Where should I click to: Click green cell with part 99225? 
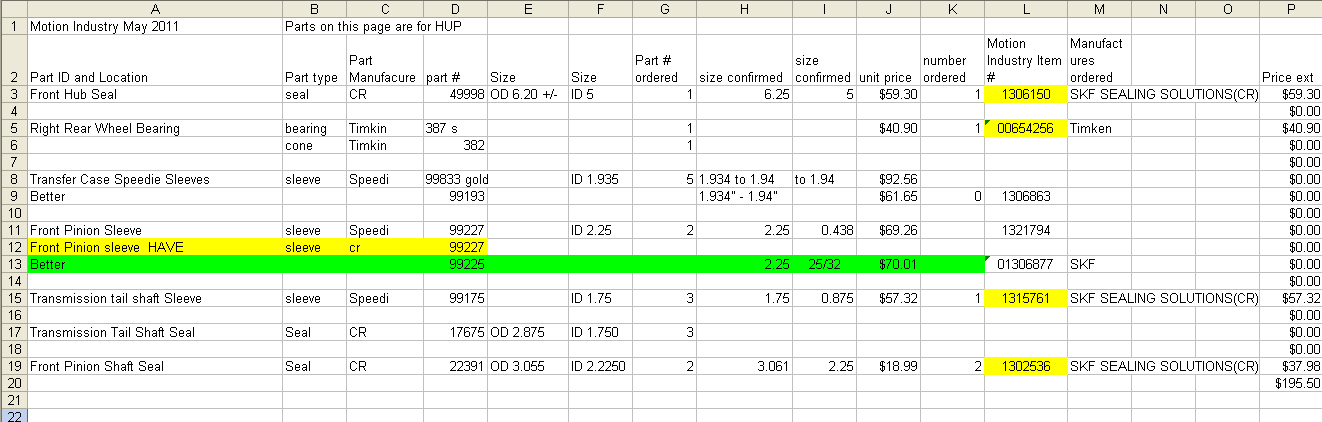(455, 264)
